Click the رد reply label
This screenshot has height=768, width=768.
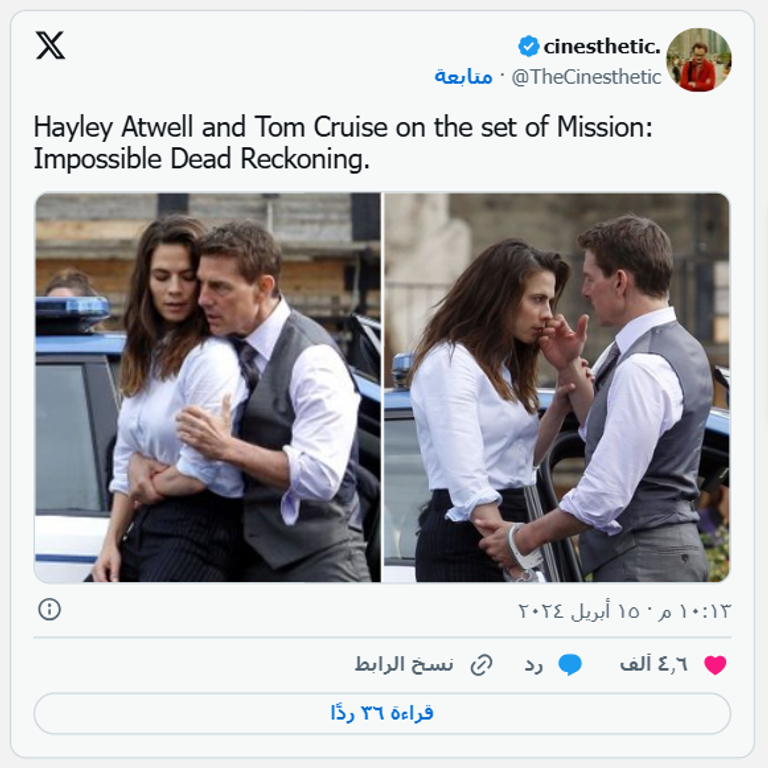click(x=534, y=665)
